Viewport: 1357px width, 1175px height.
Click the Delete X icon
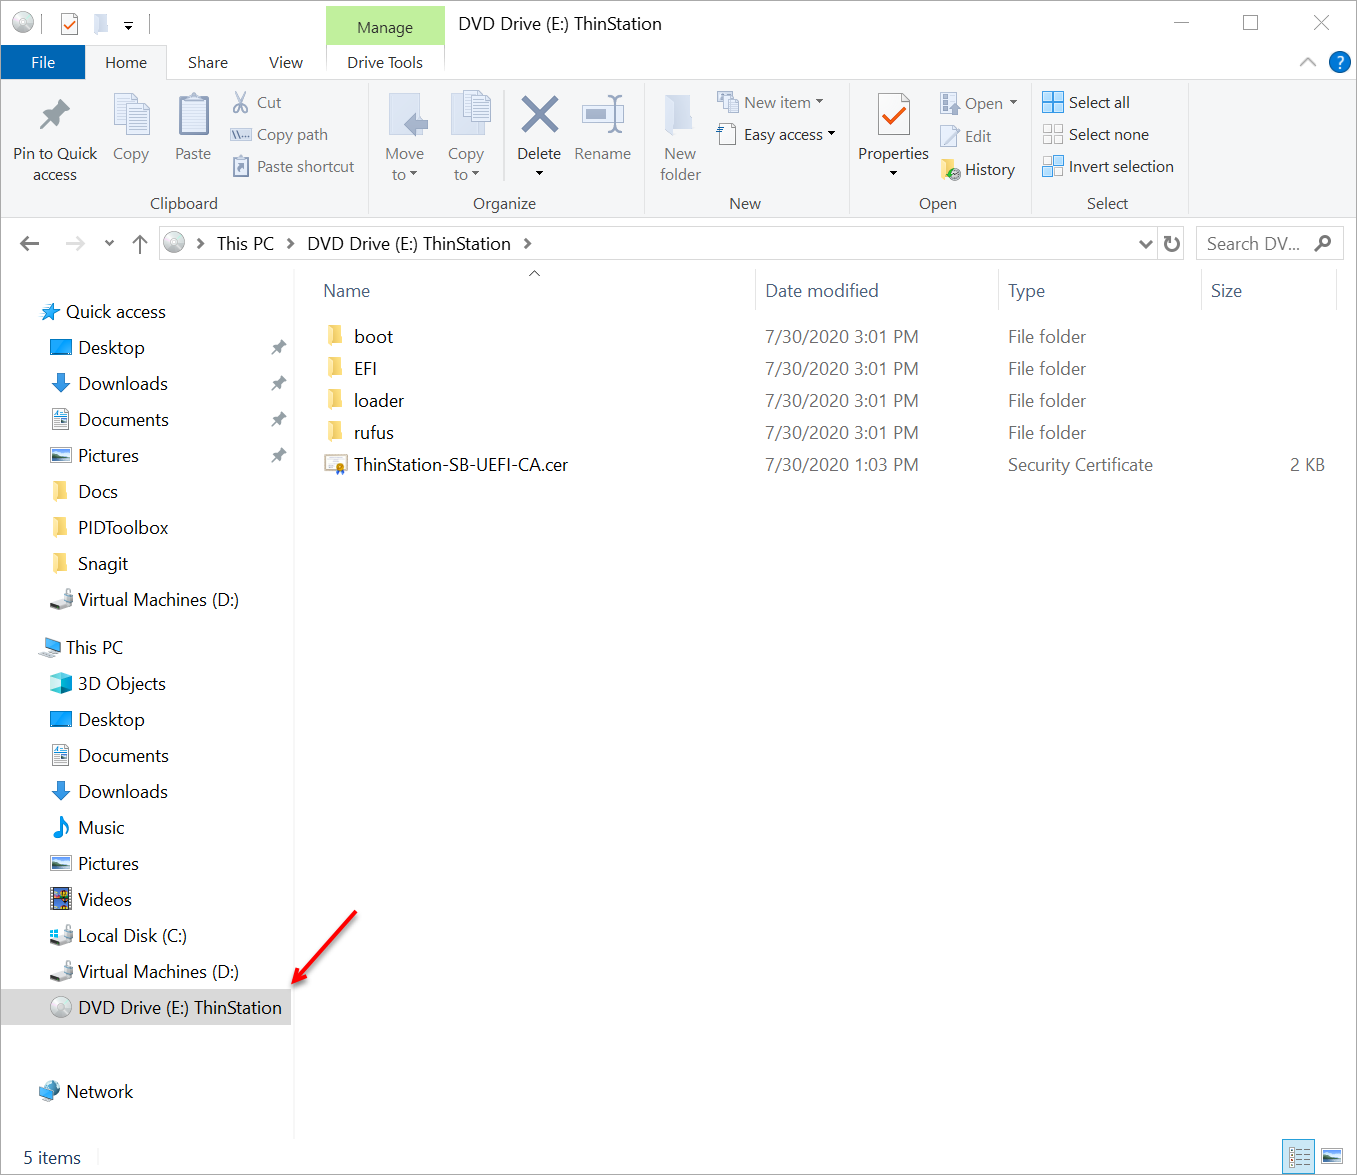(x=539, y=114)
